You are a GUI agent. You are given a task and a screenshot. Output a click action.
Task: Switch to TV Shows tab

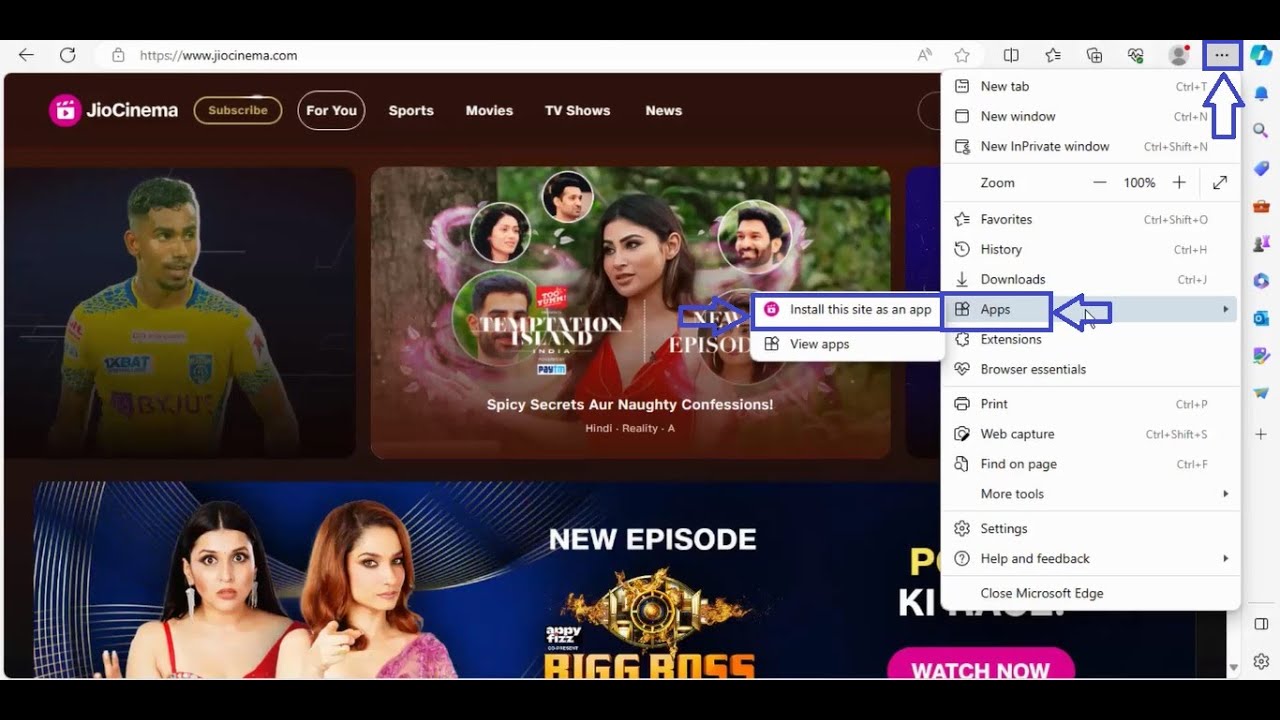[577, 111]
